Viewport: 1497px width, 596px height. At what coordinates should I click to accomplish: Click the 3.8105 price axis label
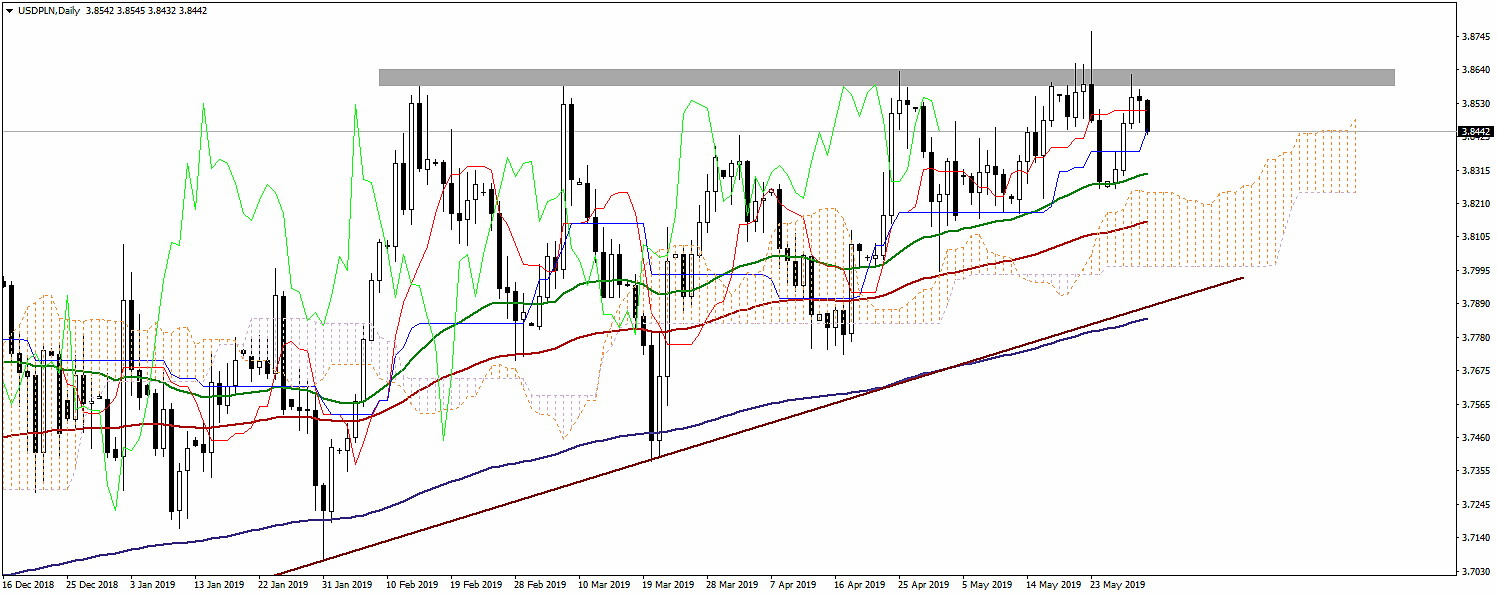(x=1476, y=237)
